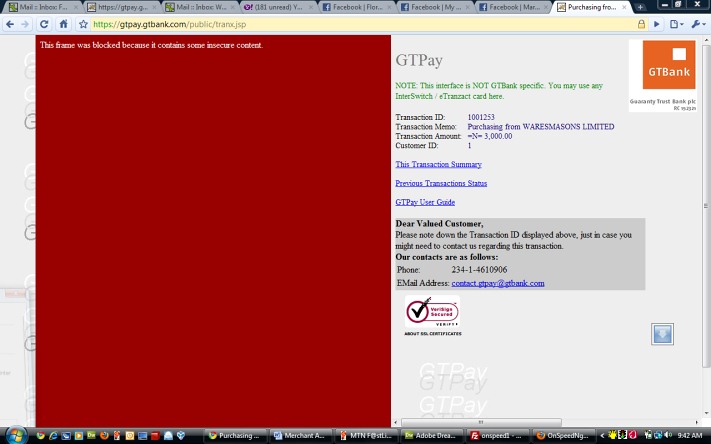Switch to Adobe Drea... taskbar button

pos(432,435)
